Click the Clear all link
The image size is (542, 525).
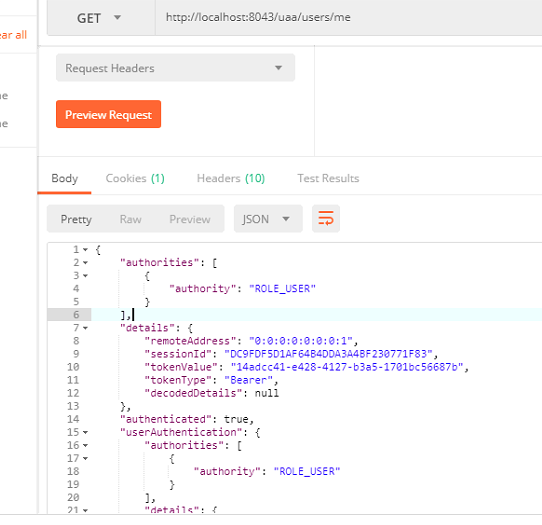click(x=13, y=35)
